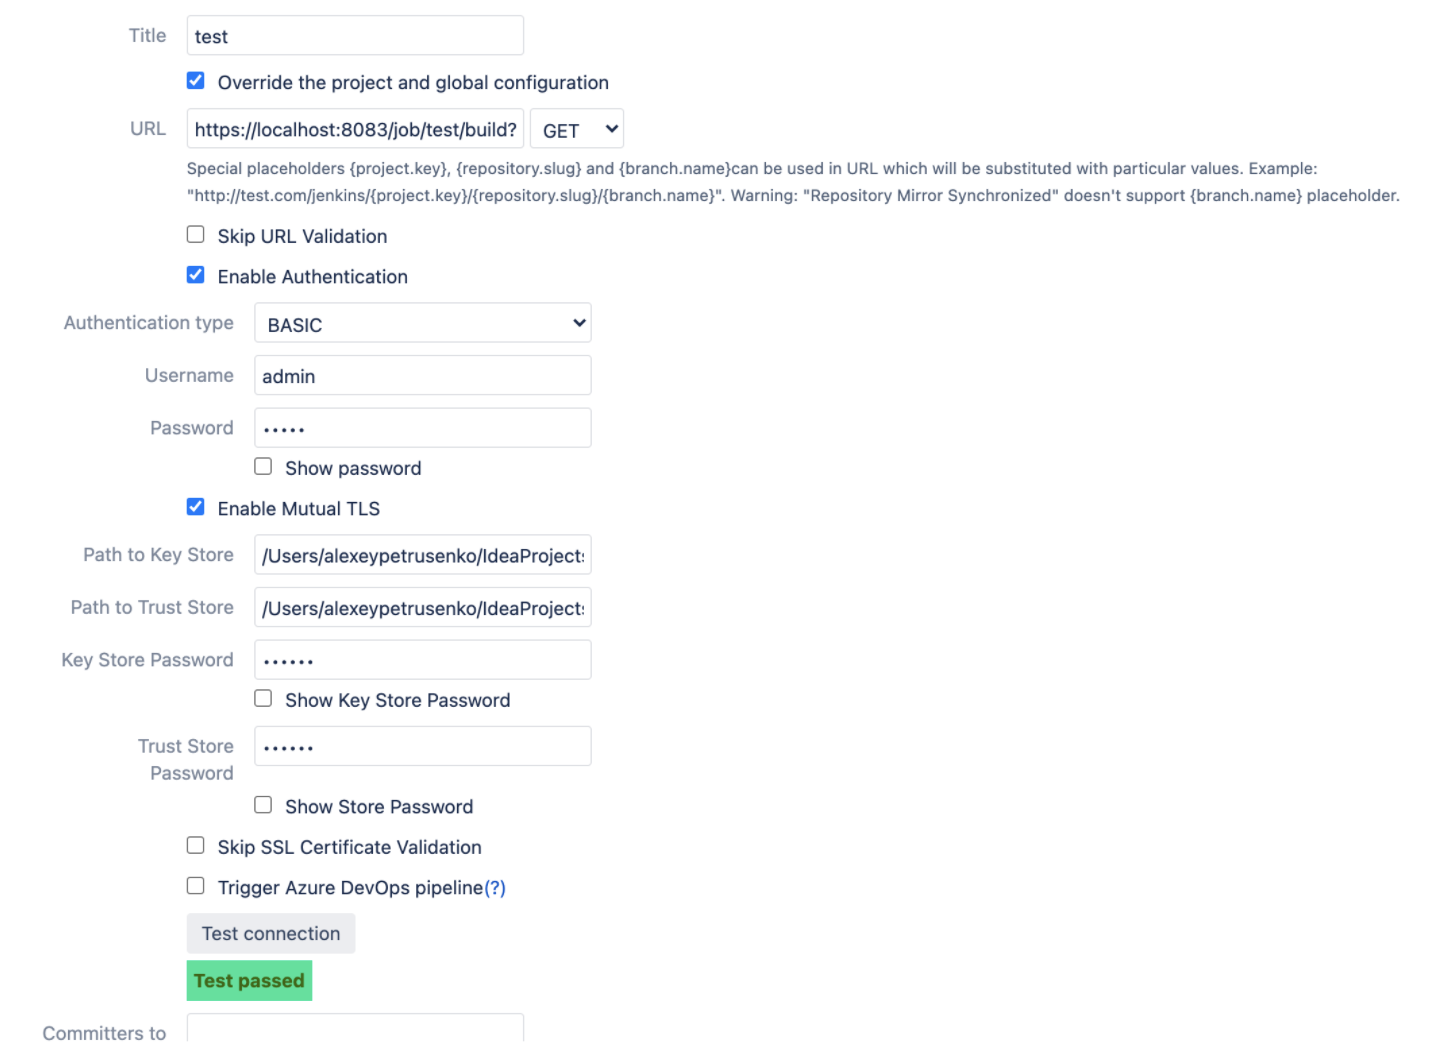Check the Show password box
The height and width of the screenshot is (1064, 1436).
pyautogui.click(x=263, y=467)
